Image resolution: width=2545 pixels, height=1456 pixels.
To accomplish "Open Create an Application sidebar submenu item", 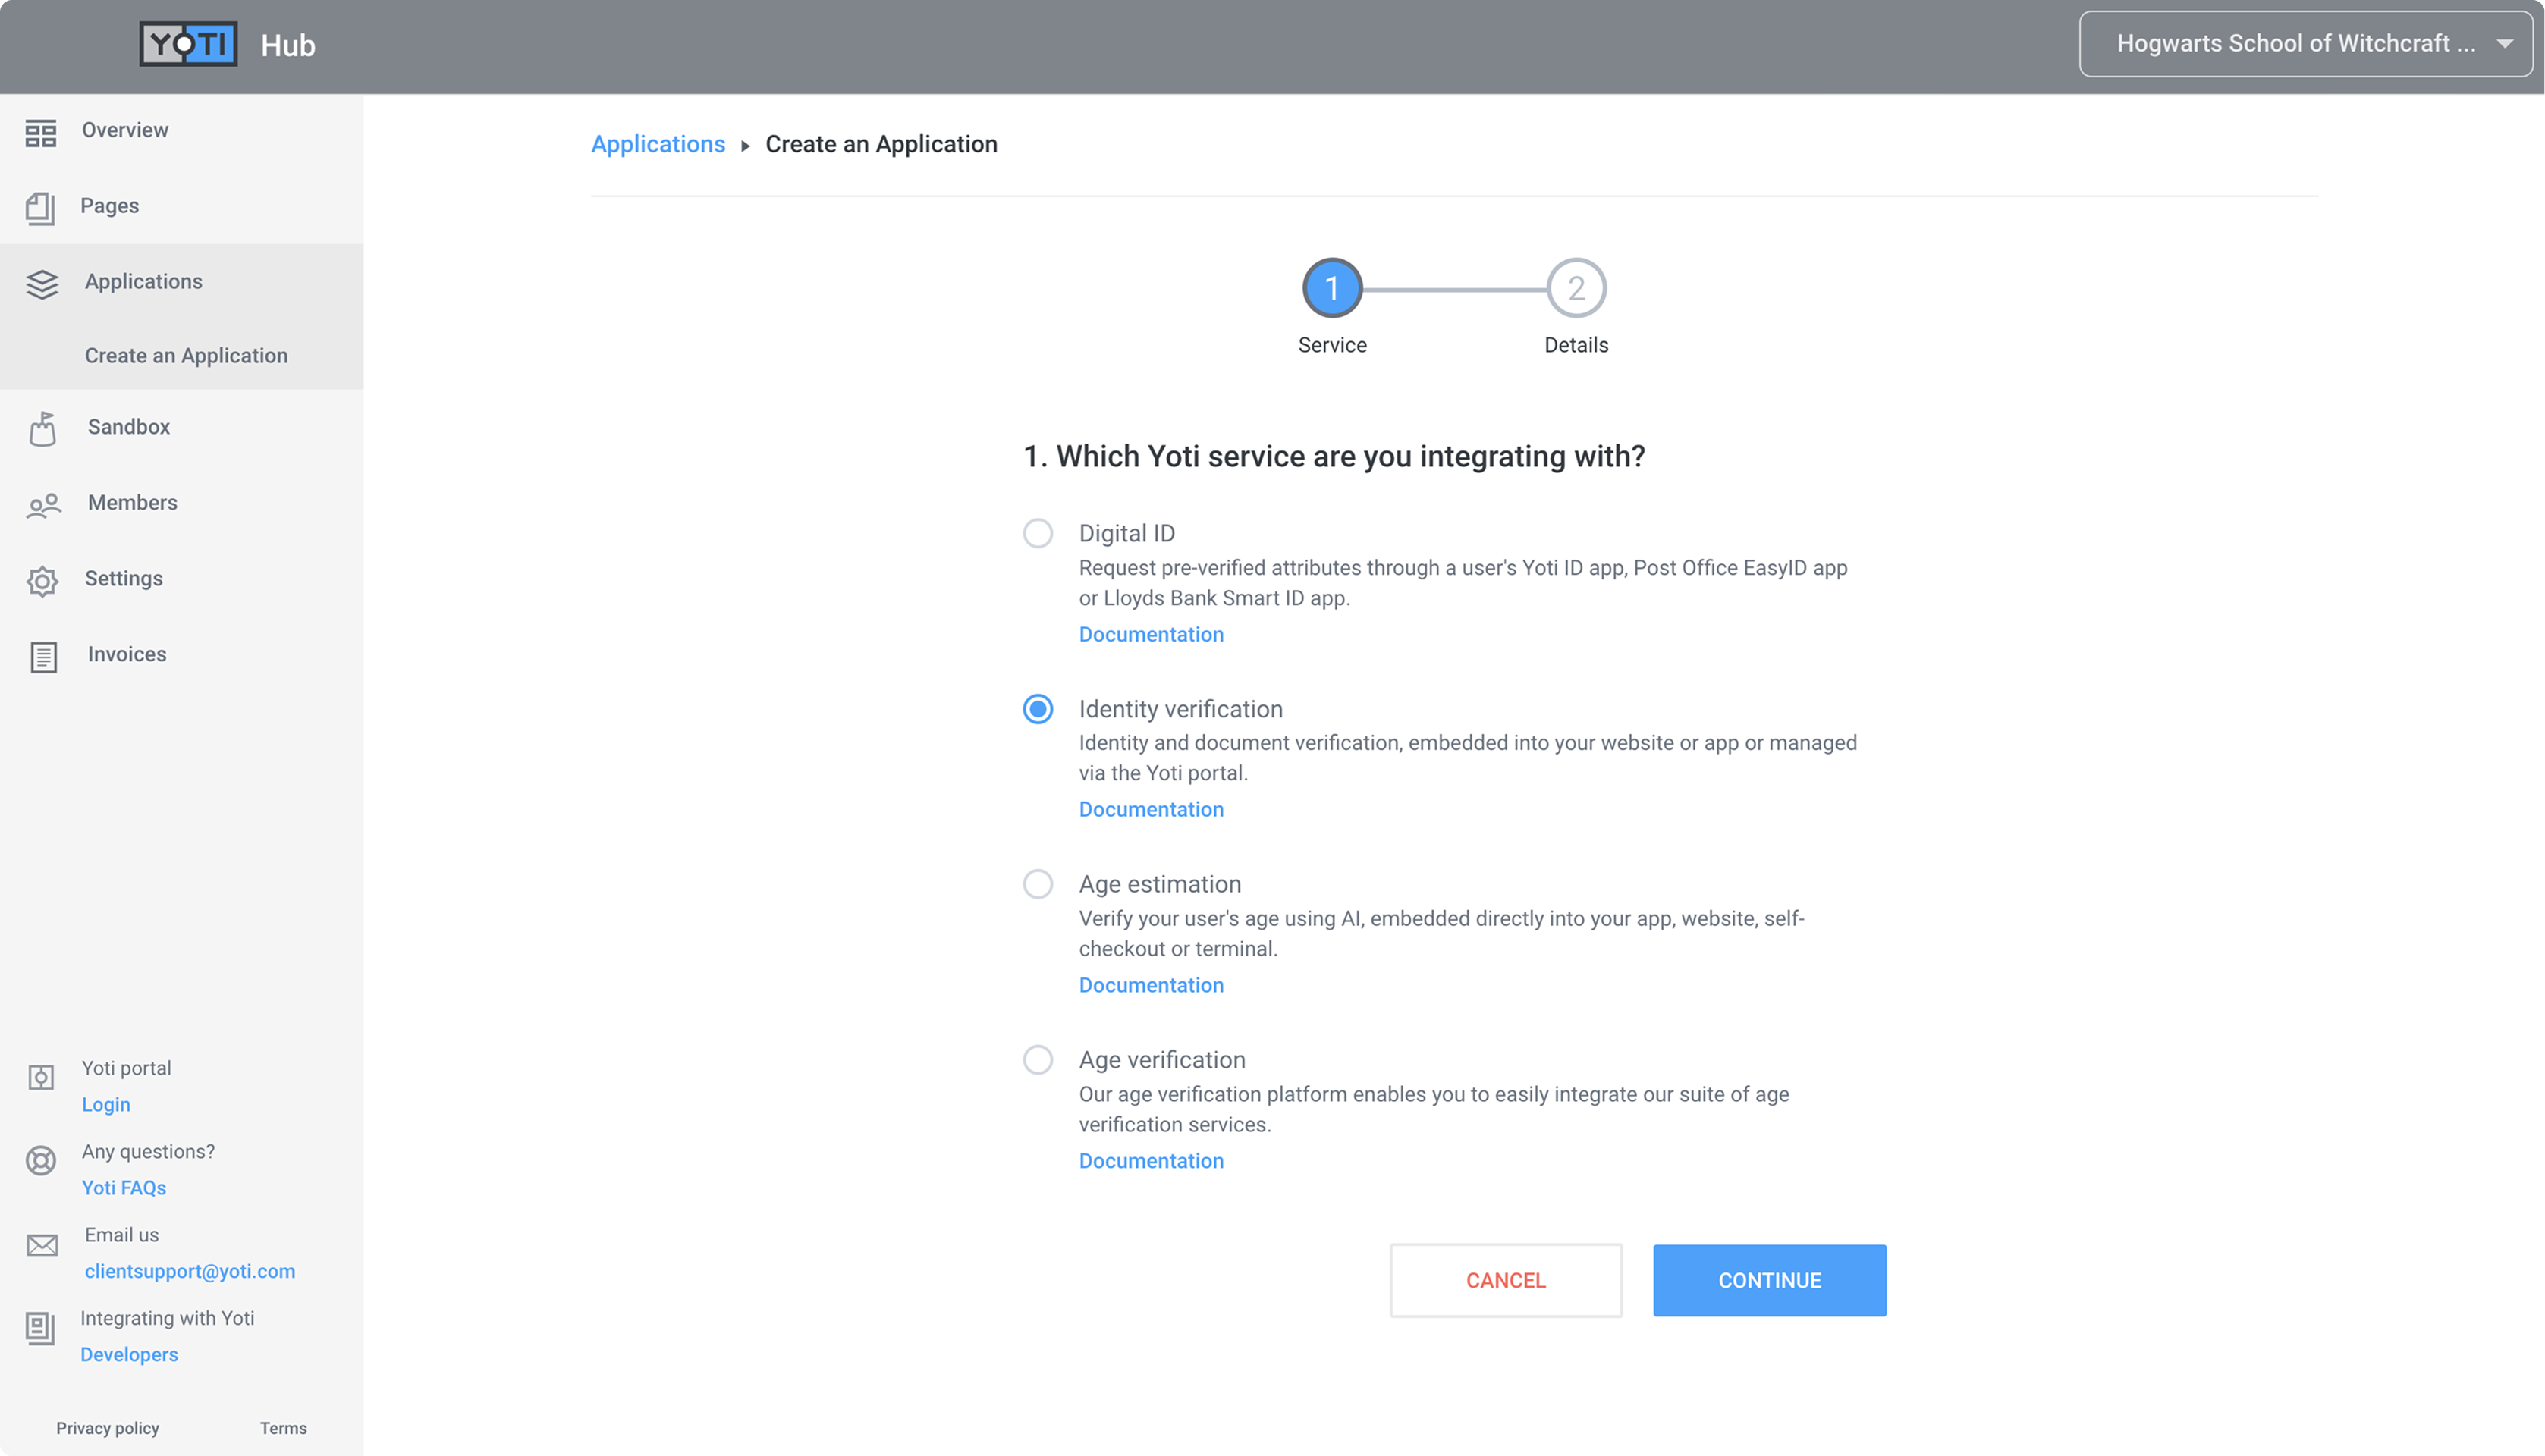I will click(186, 356).
